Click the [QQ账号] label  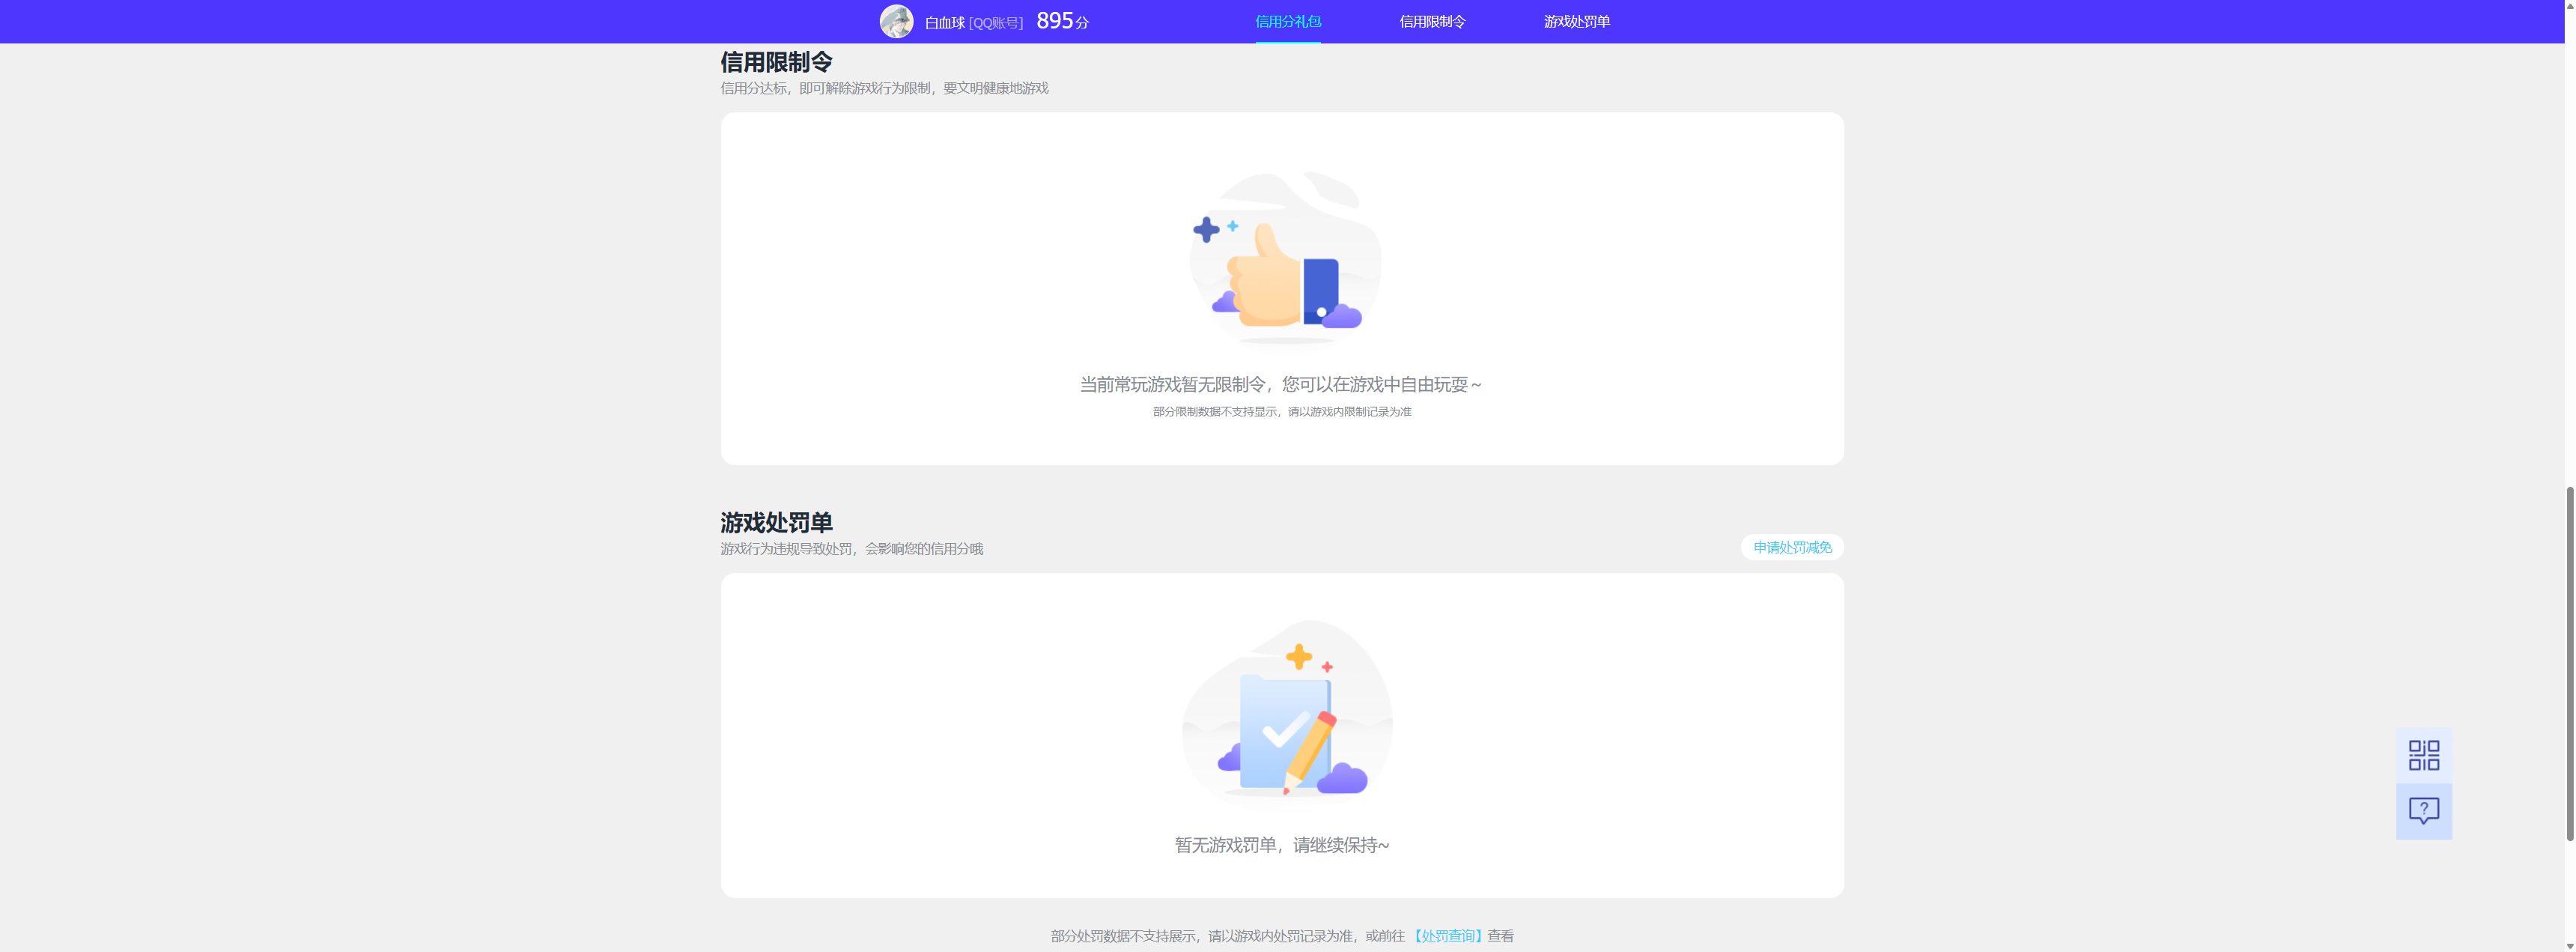pyautogui.click(x=996, y=22)
